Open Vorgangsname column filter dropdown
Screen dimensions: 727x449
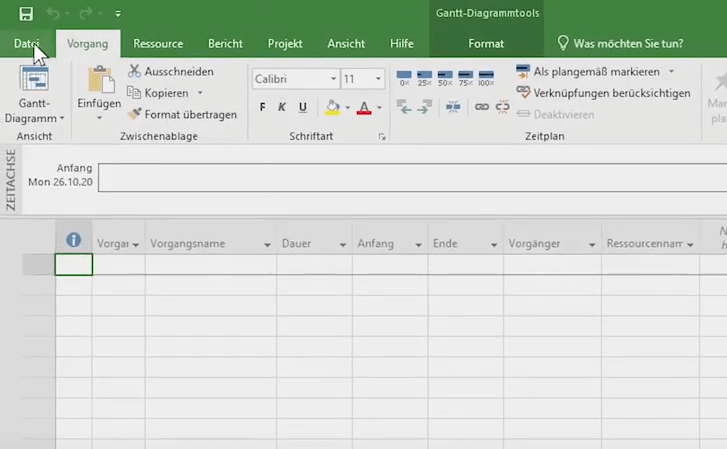point(267,245)
